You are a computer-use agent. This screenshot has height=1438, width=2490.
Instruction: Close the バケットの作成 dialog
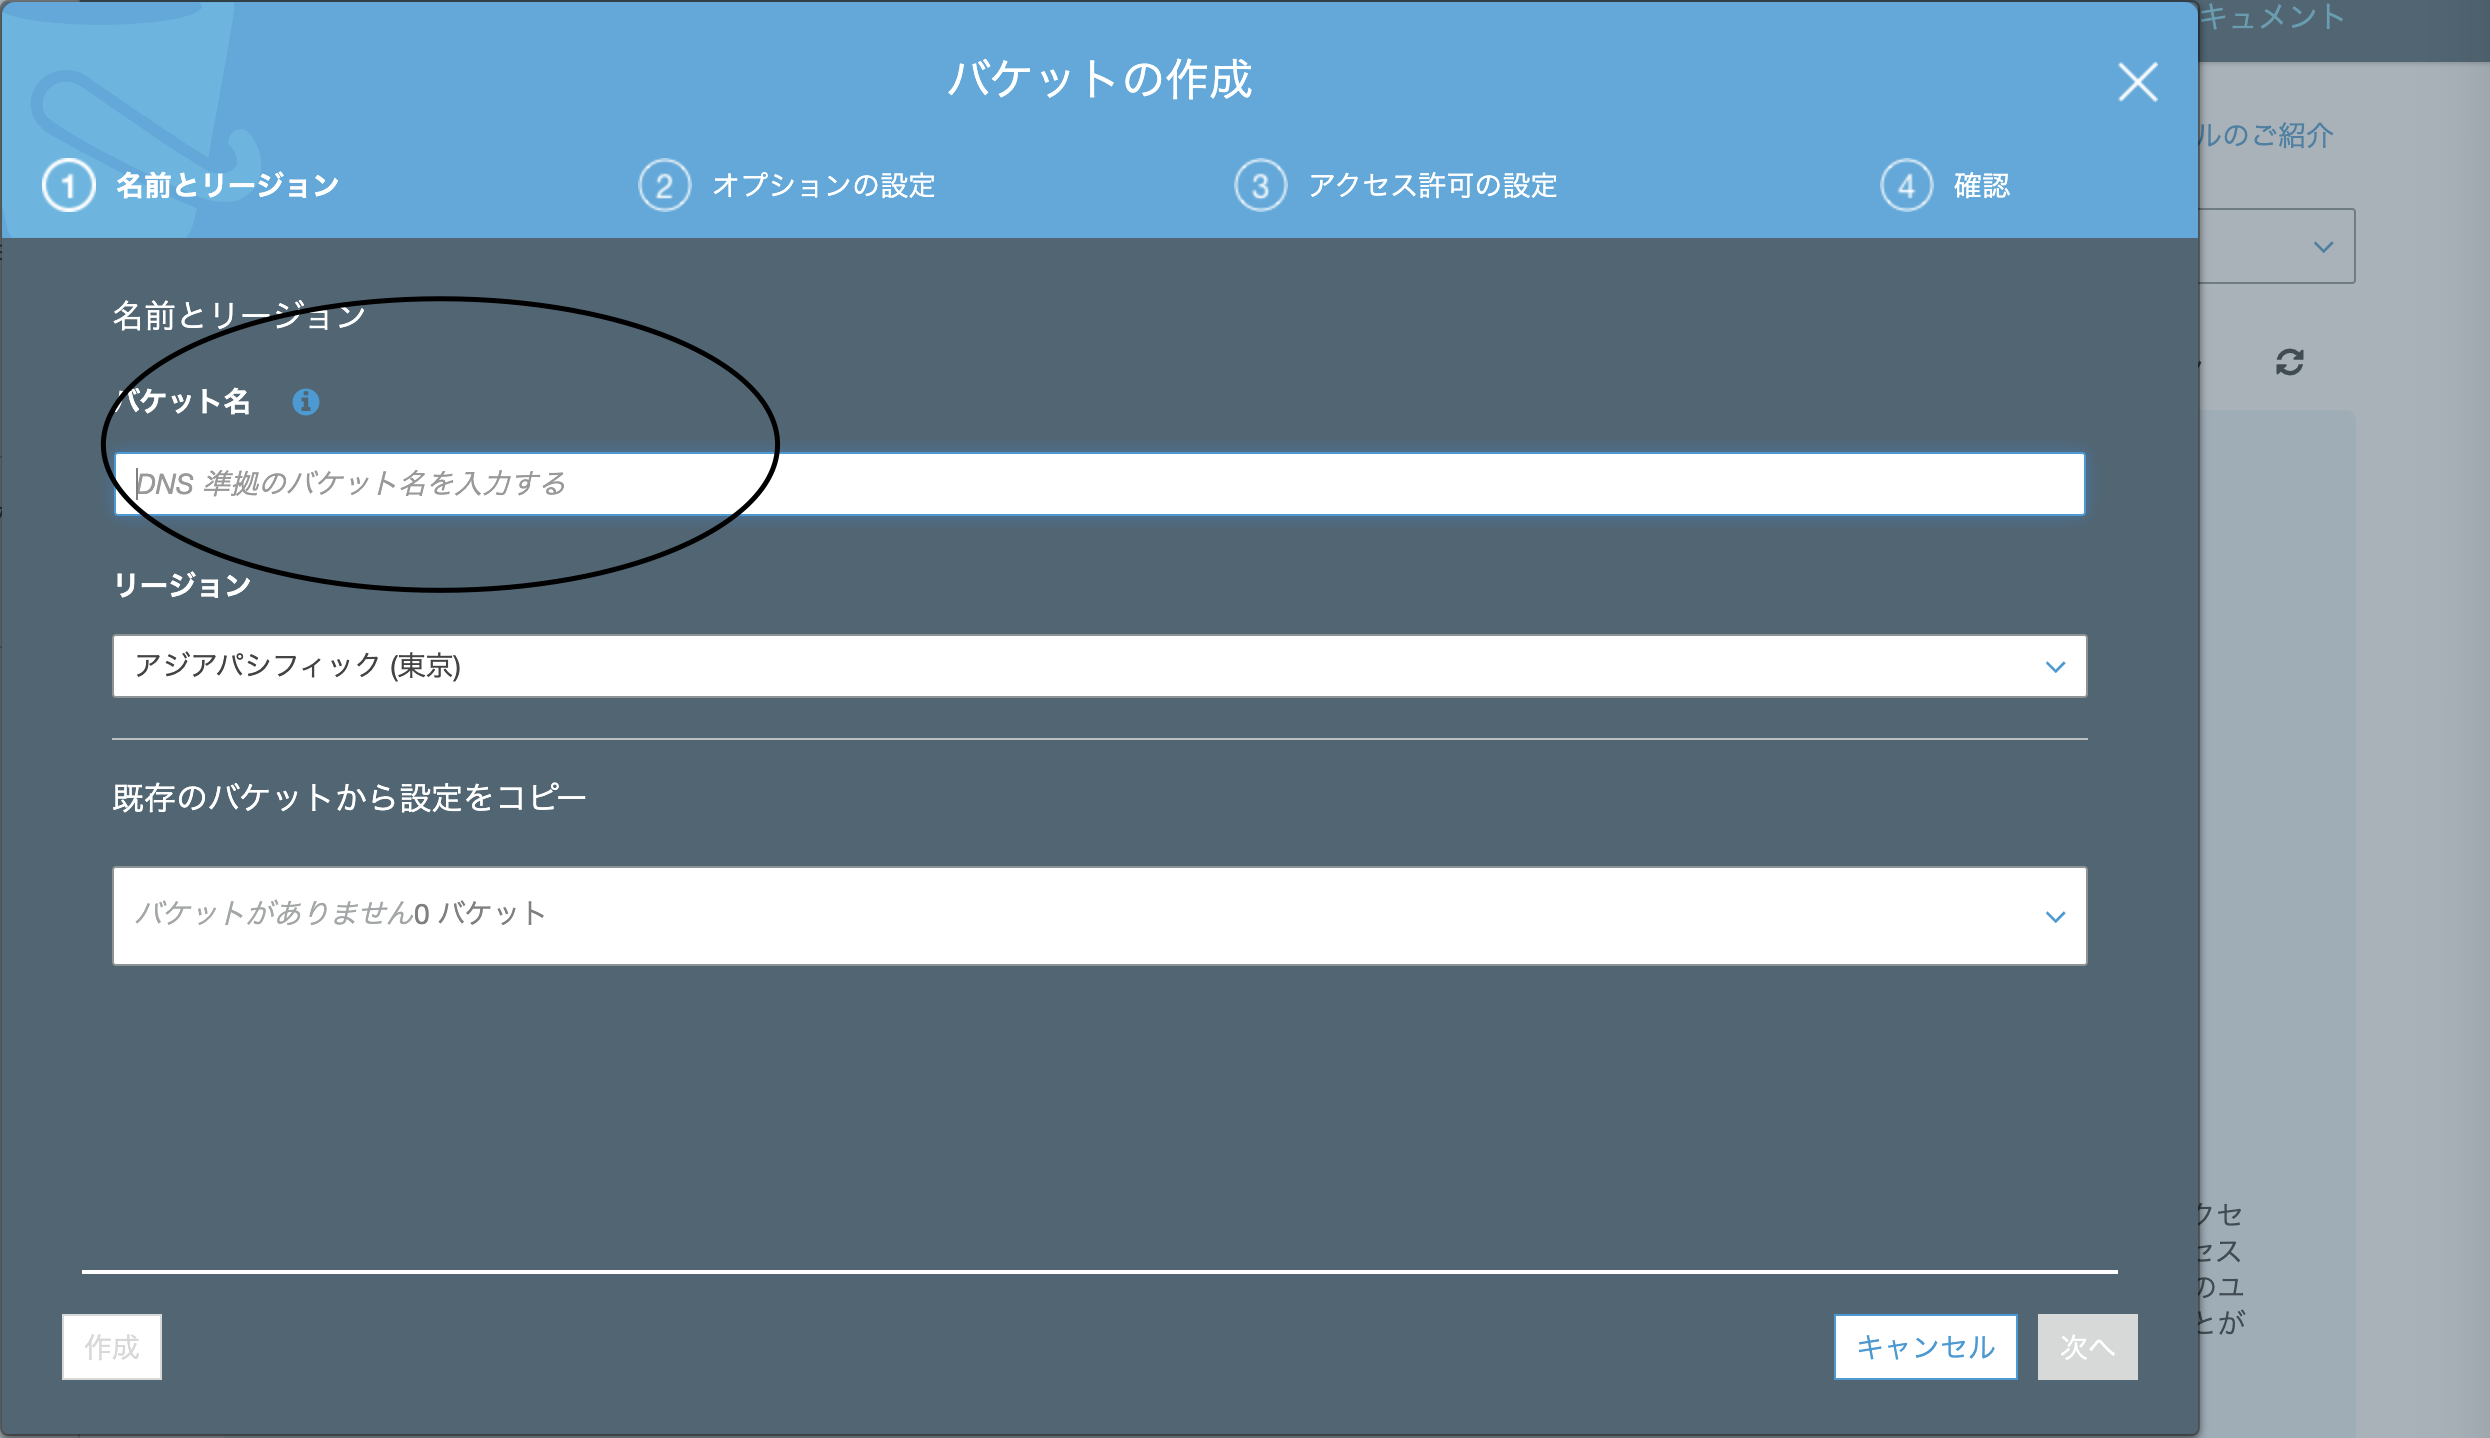2138,84
